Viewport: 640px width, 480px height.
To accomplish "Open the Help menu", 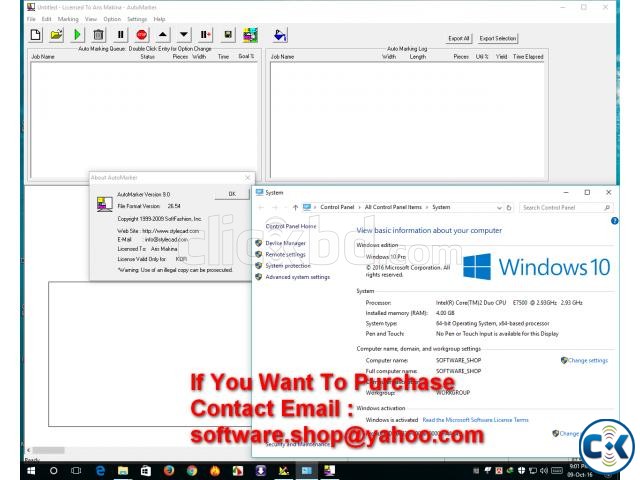I will [159, 19].
